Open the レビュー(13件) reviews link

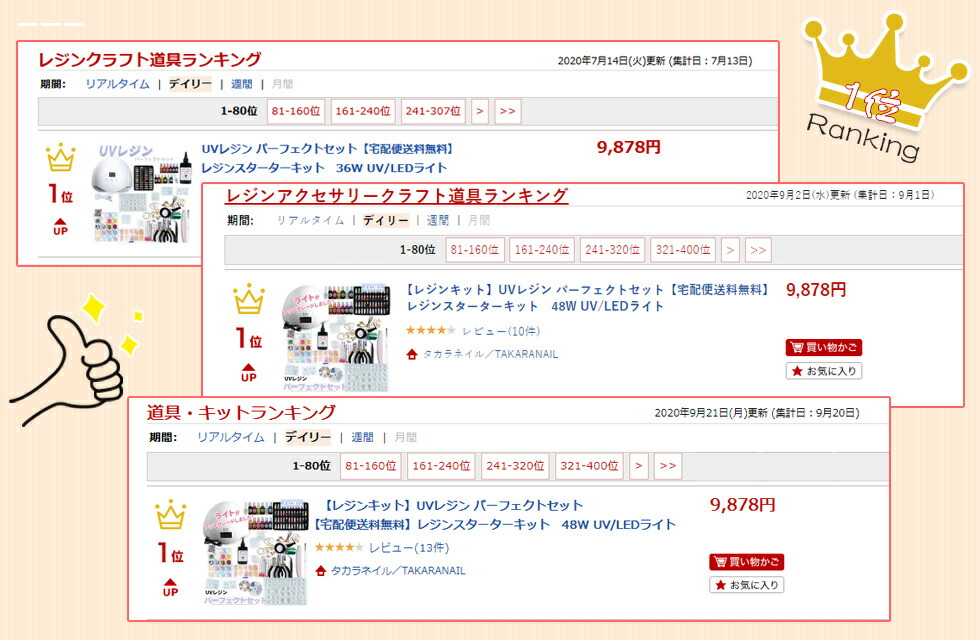click(x=409, y=548)
